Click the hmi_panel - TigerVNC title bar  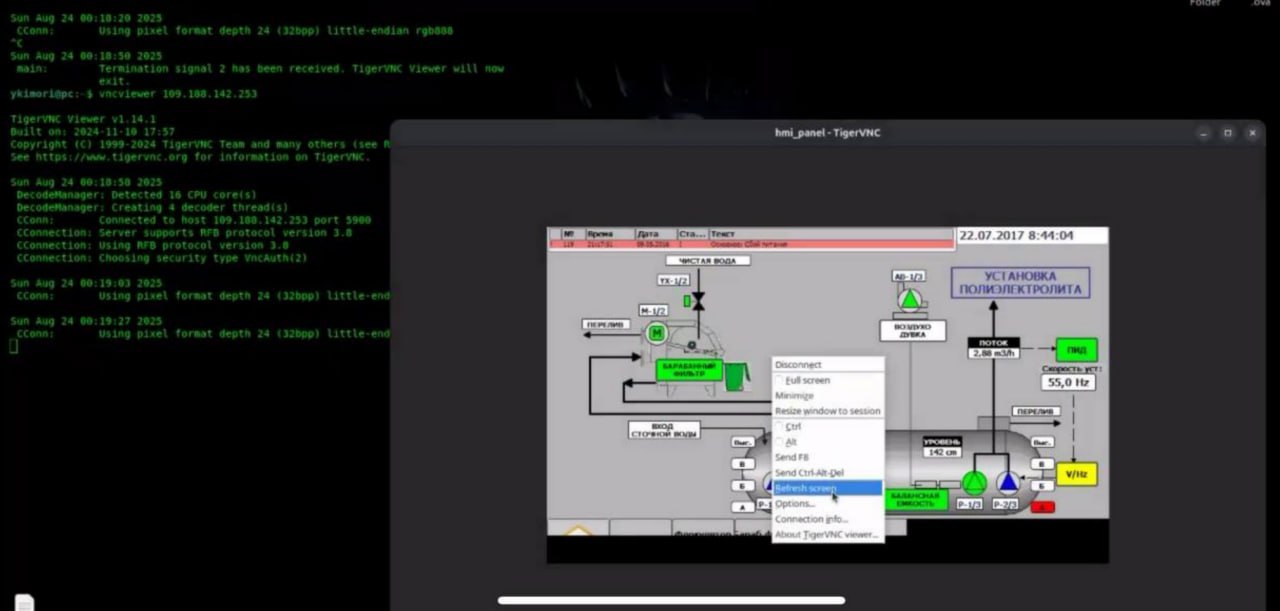pos(828,132)
